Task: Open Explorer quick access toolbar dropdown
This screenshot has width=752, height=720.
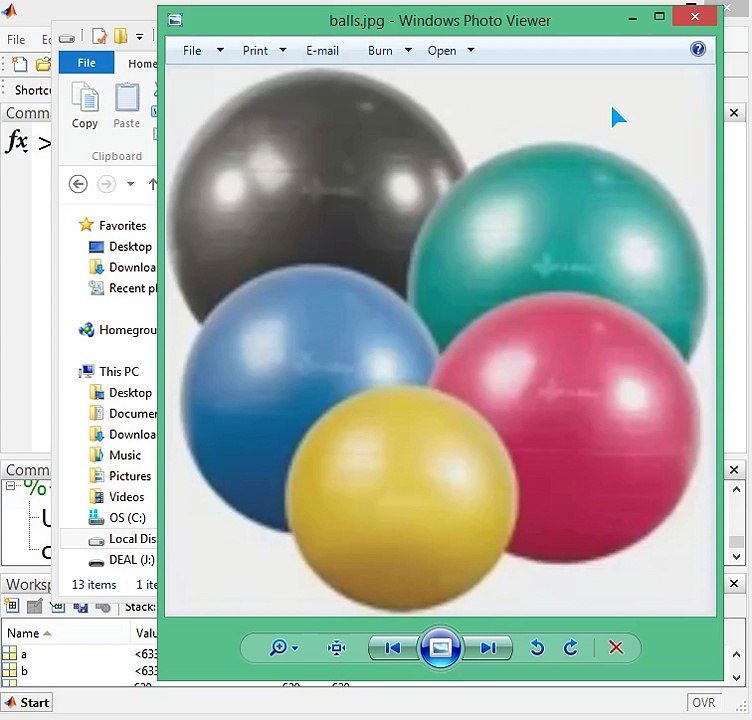Action: 139,36
